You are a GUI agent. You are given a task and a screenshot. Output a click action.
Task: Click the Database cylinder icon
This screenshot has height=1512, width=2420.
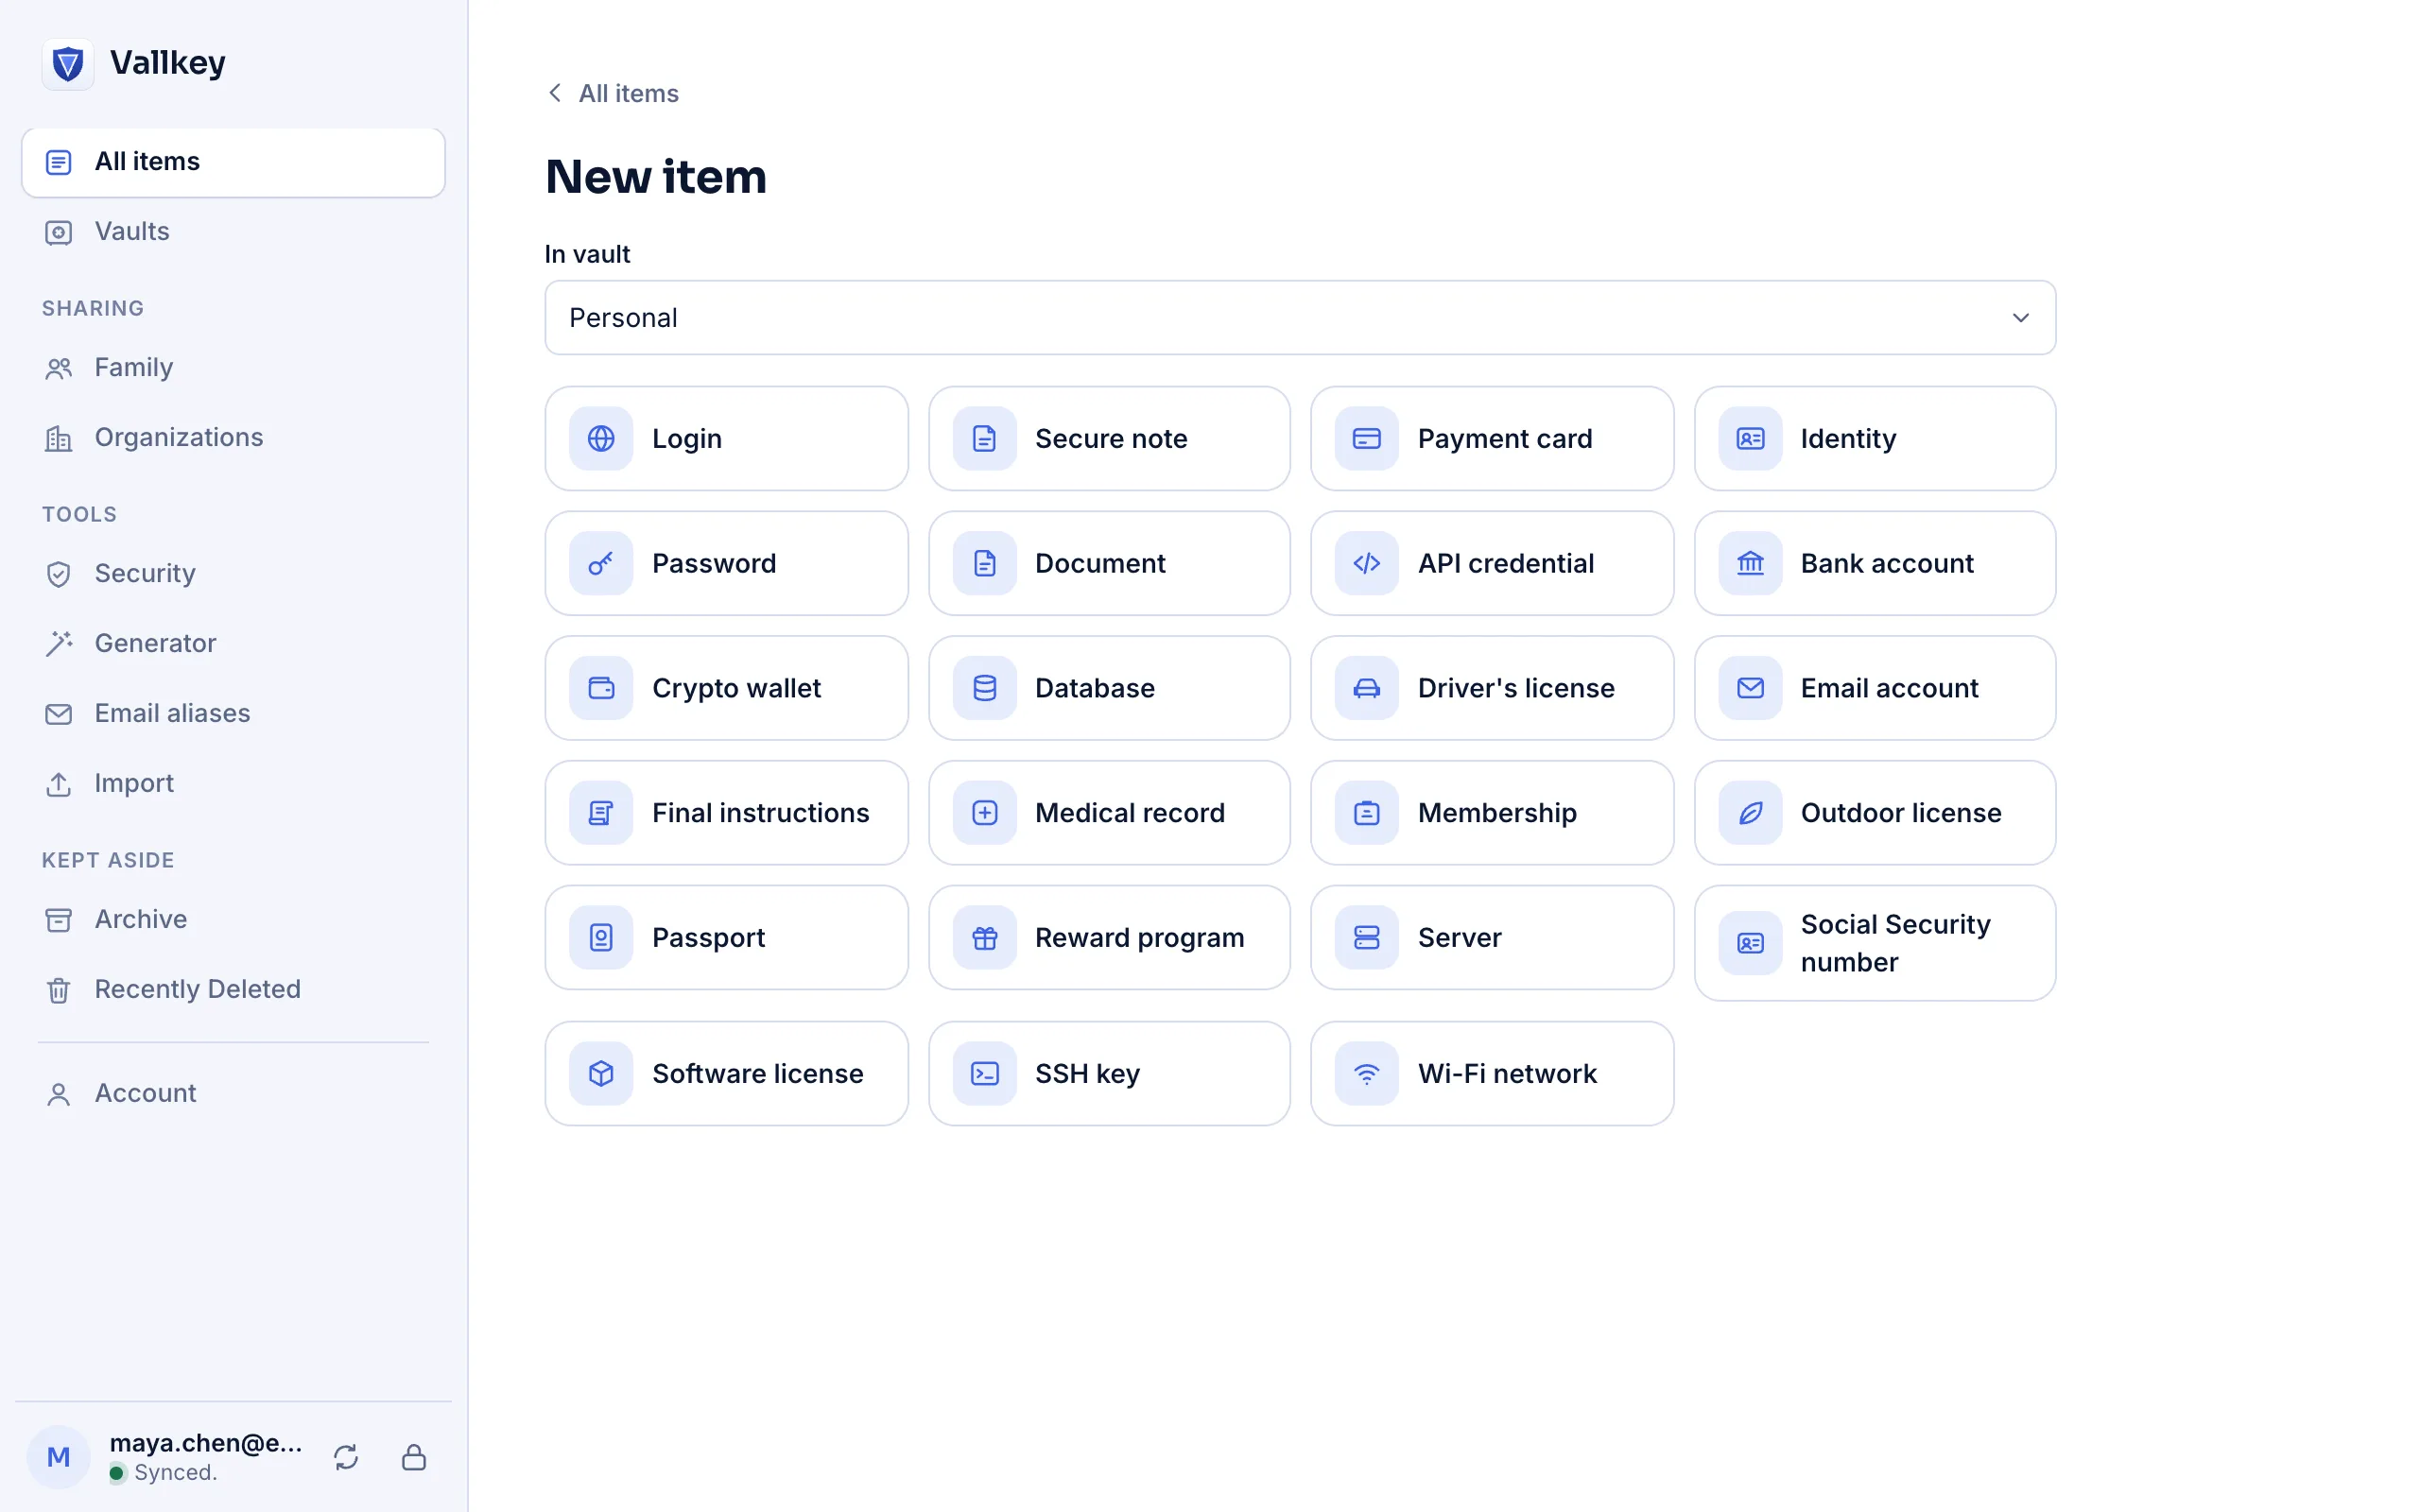click(x=985, y=688)
